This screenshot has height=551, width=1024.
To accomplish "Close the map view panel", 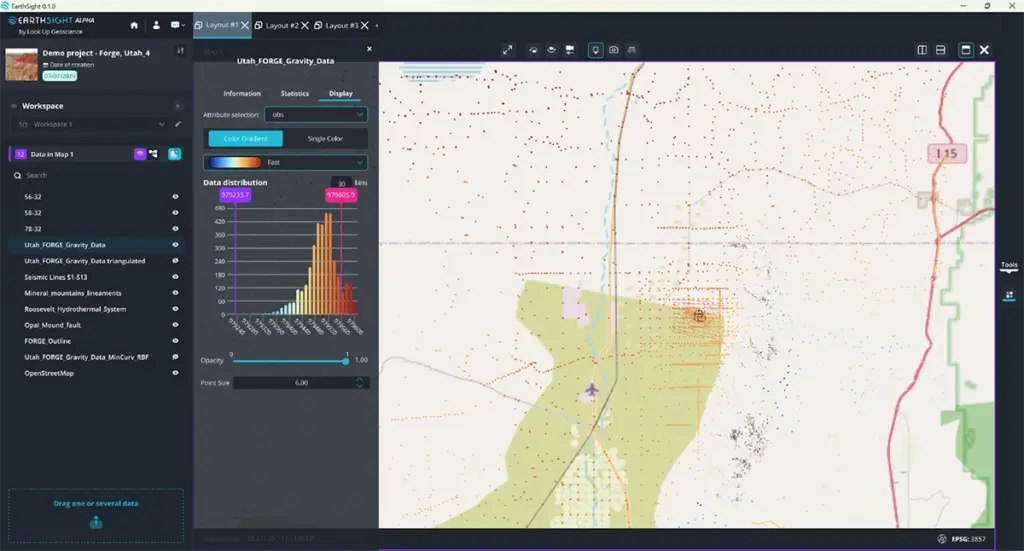I will click(984, 50).
